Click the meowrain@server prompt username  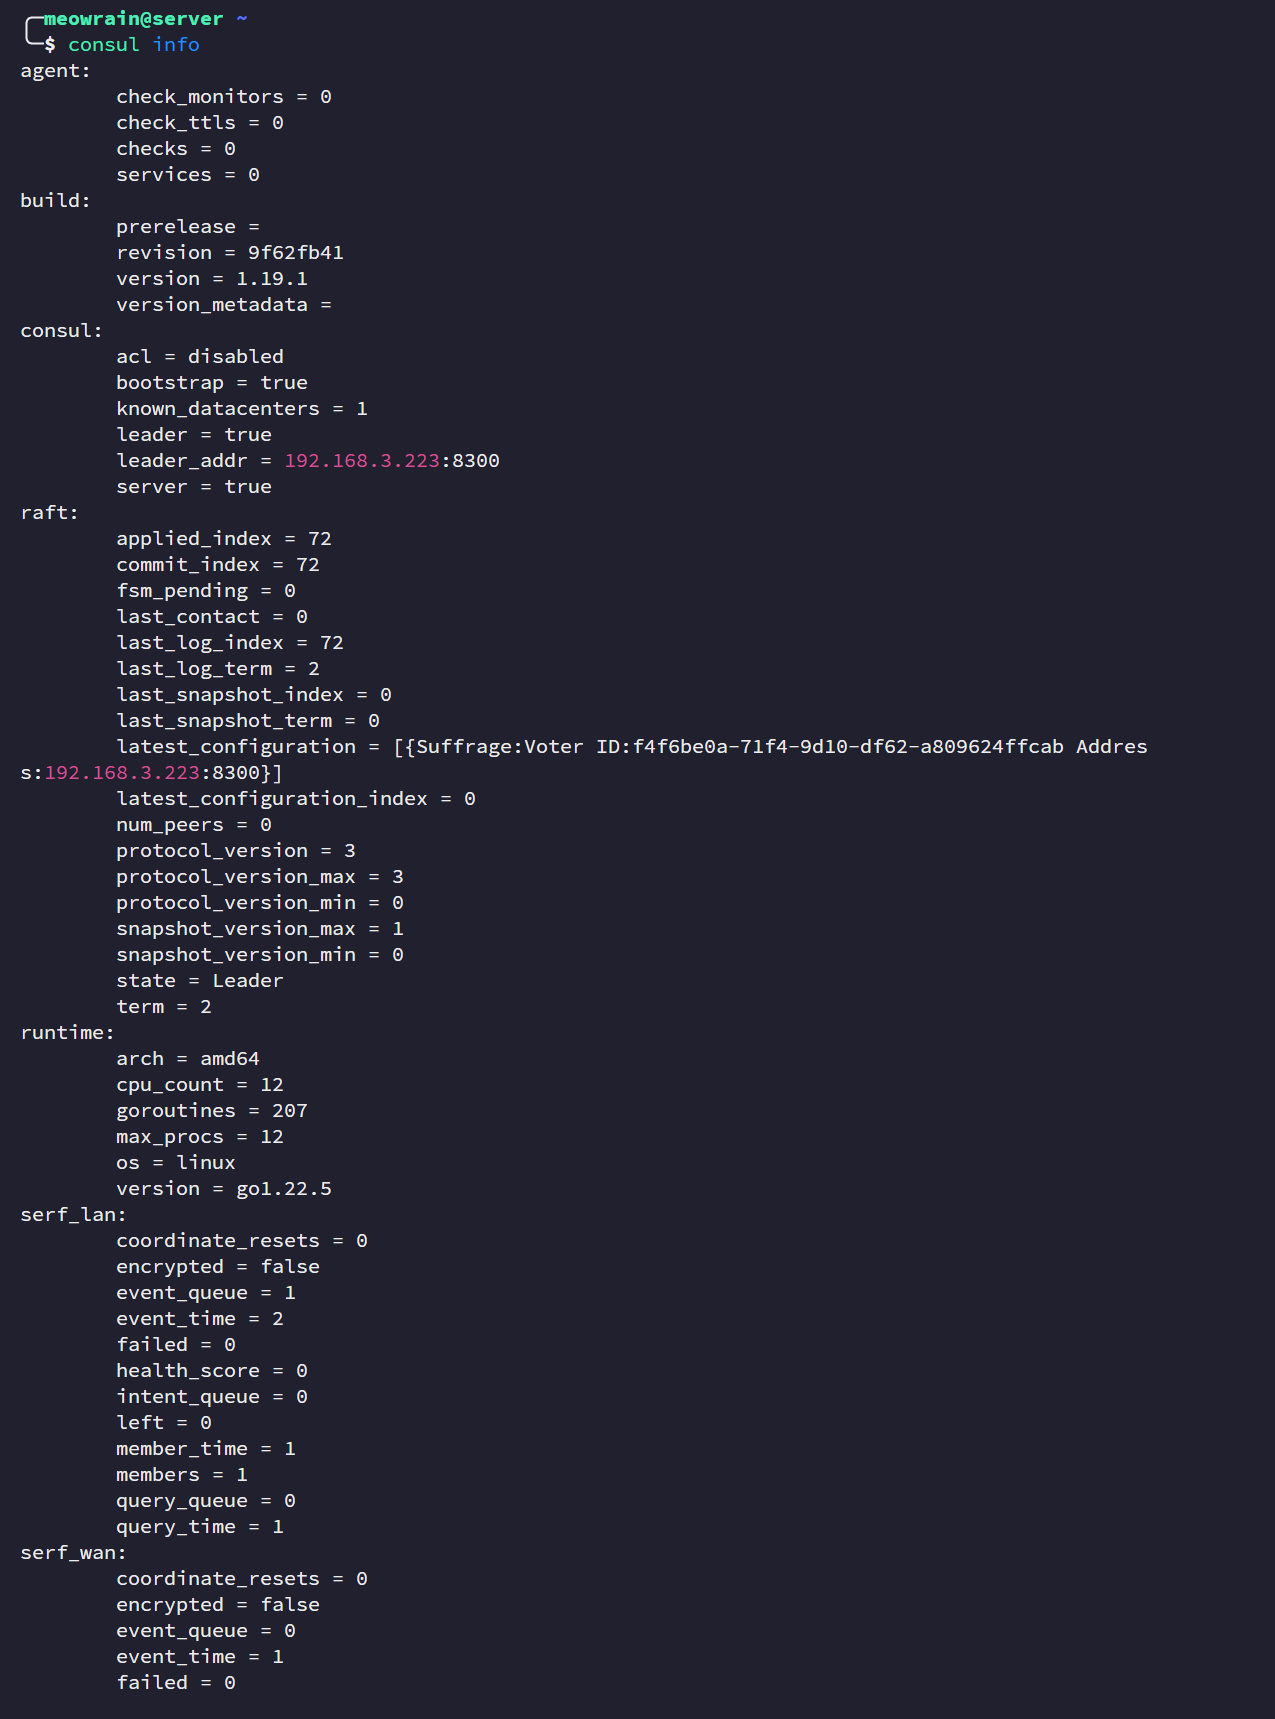[133, 19]
